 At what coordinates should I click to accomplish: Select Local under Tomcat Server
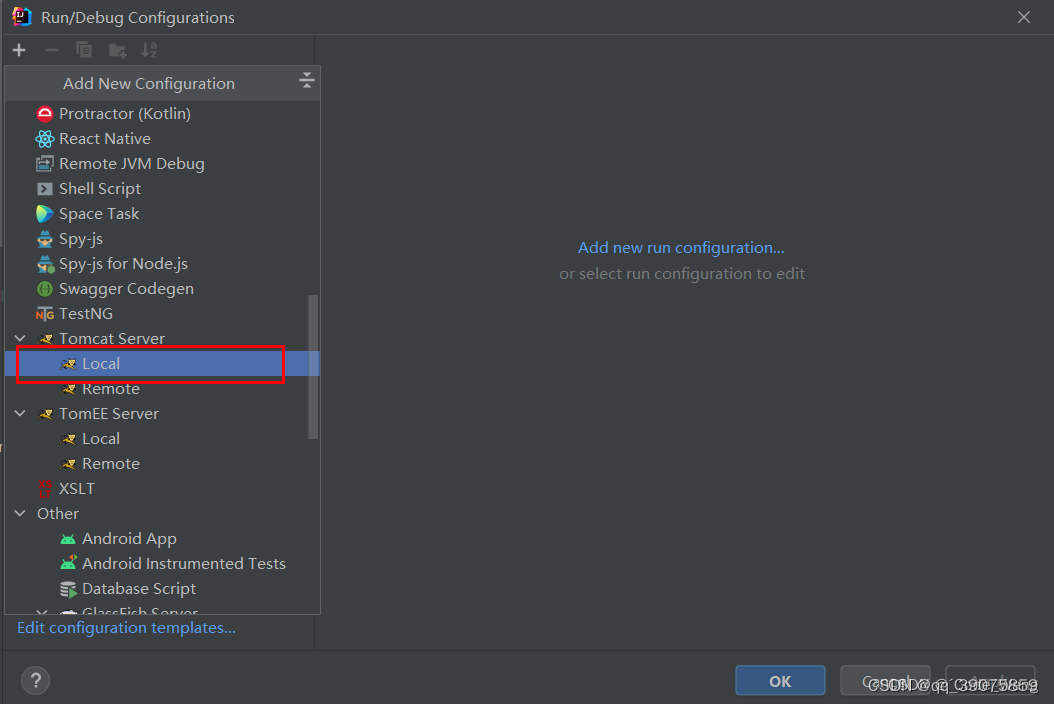[162, 364]
